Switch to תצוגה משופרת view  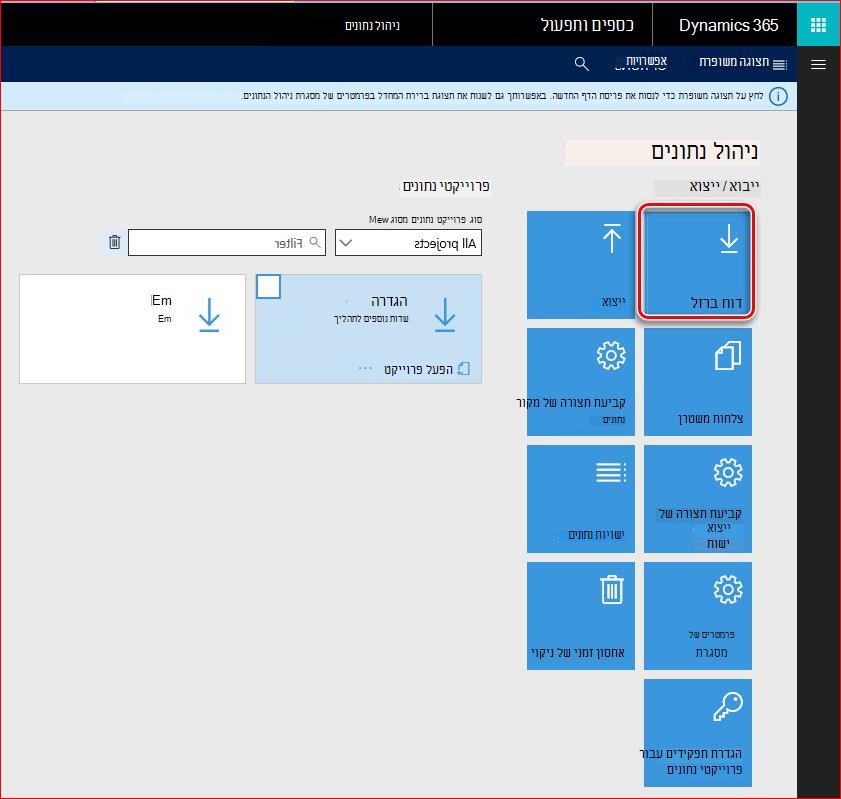[x=743, y=63]
